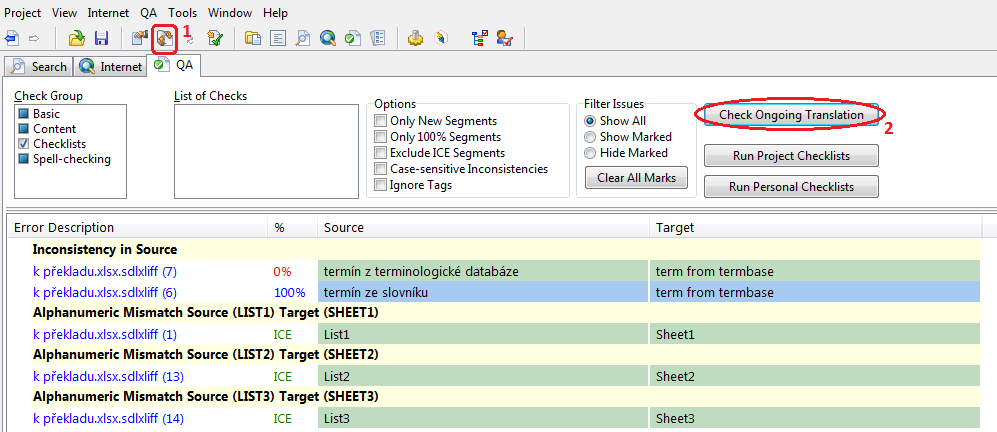Screen dimensions: 997x432
Task: Click the green check QA toolbar icon
Action: [353, 39]
